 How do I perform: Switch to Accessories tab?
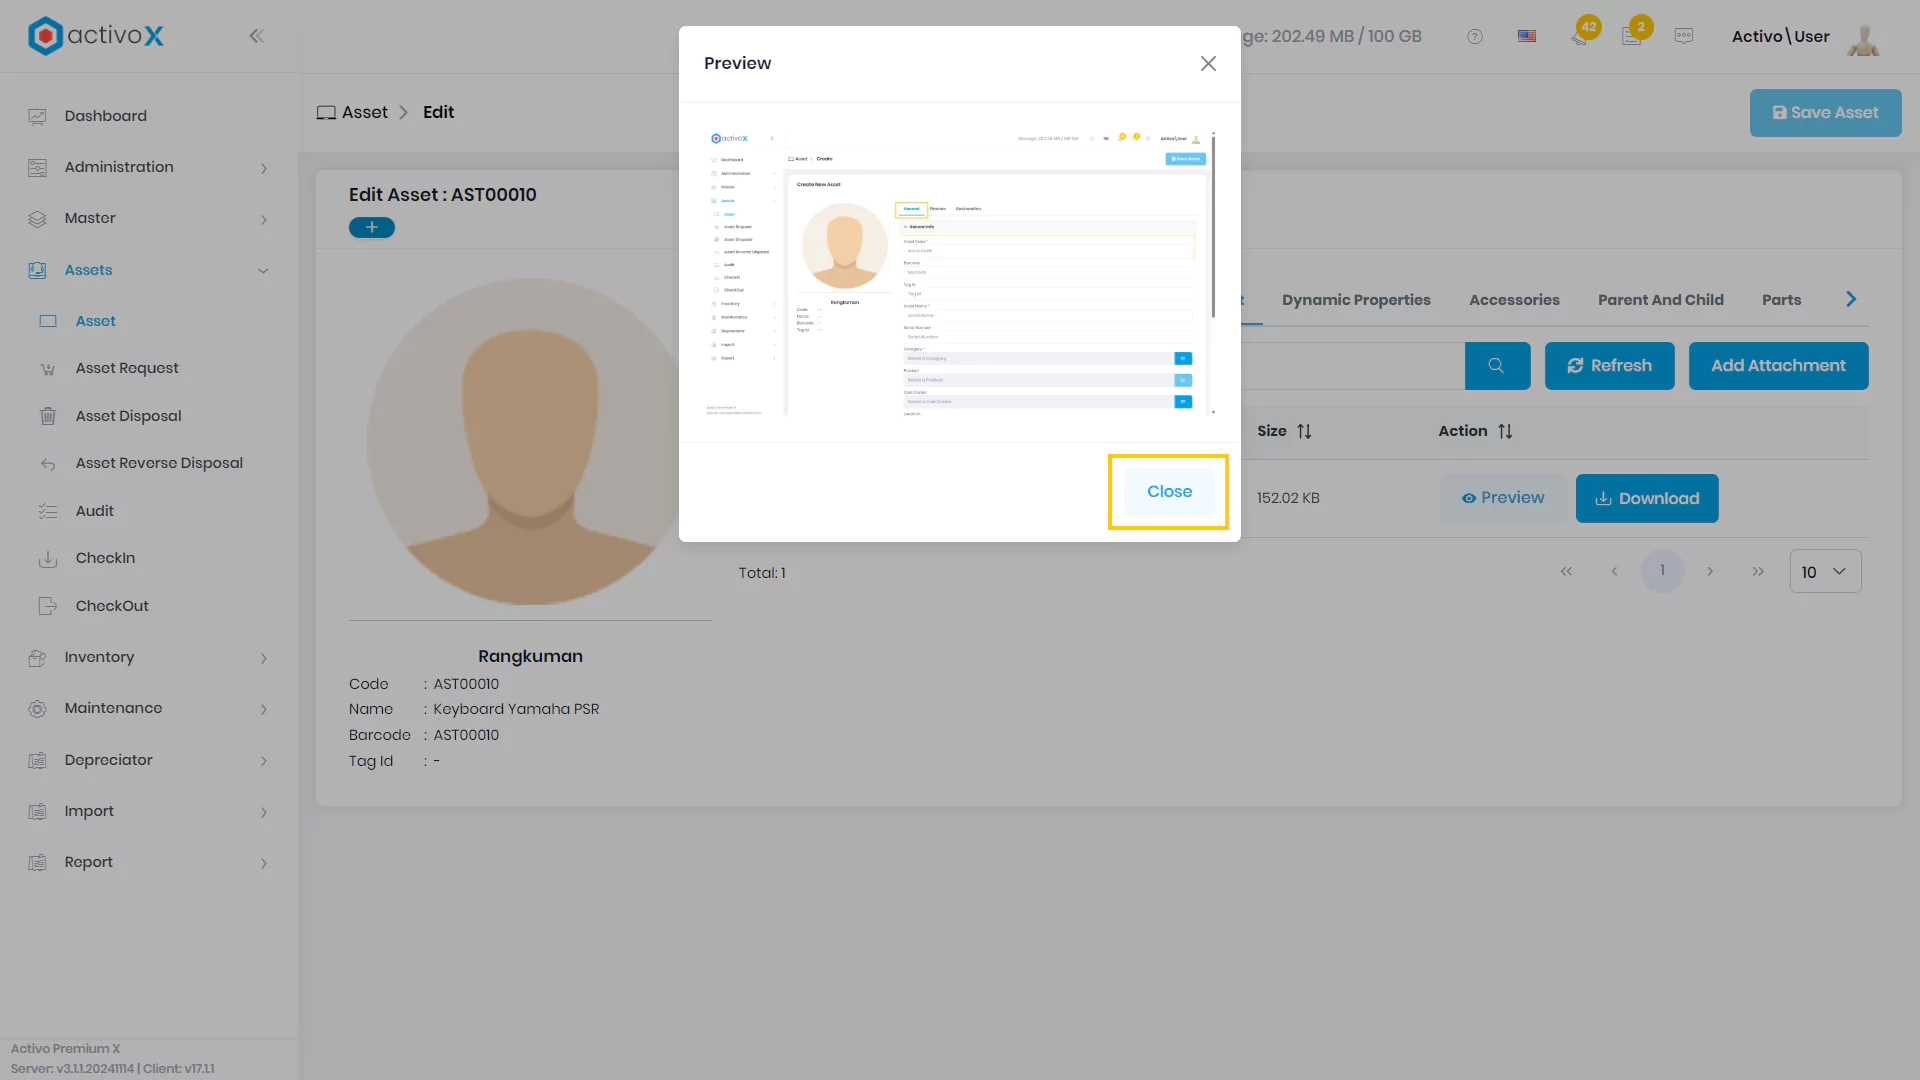point(1514,300)
